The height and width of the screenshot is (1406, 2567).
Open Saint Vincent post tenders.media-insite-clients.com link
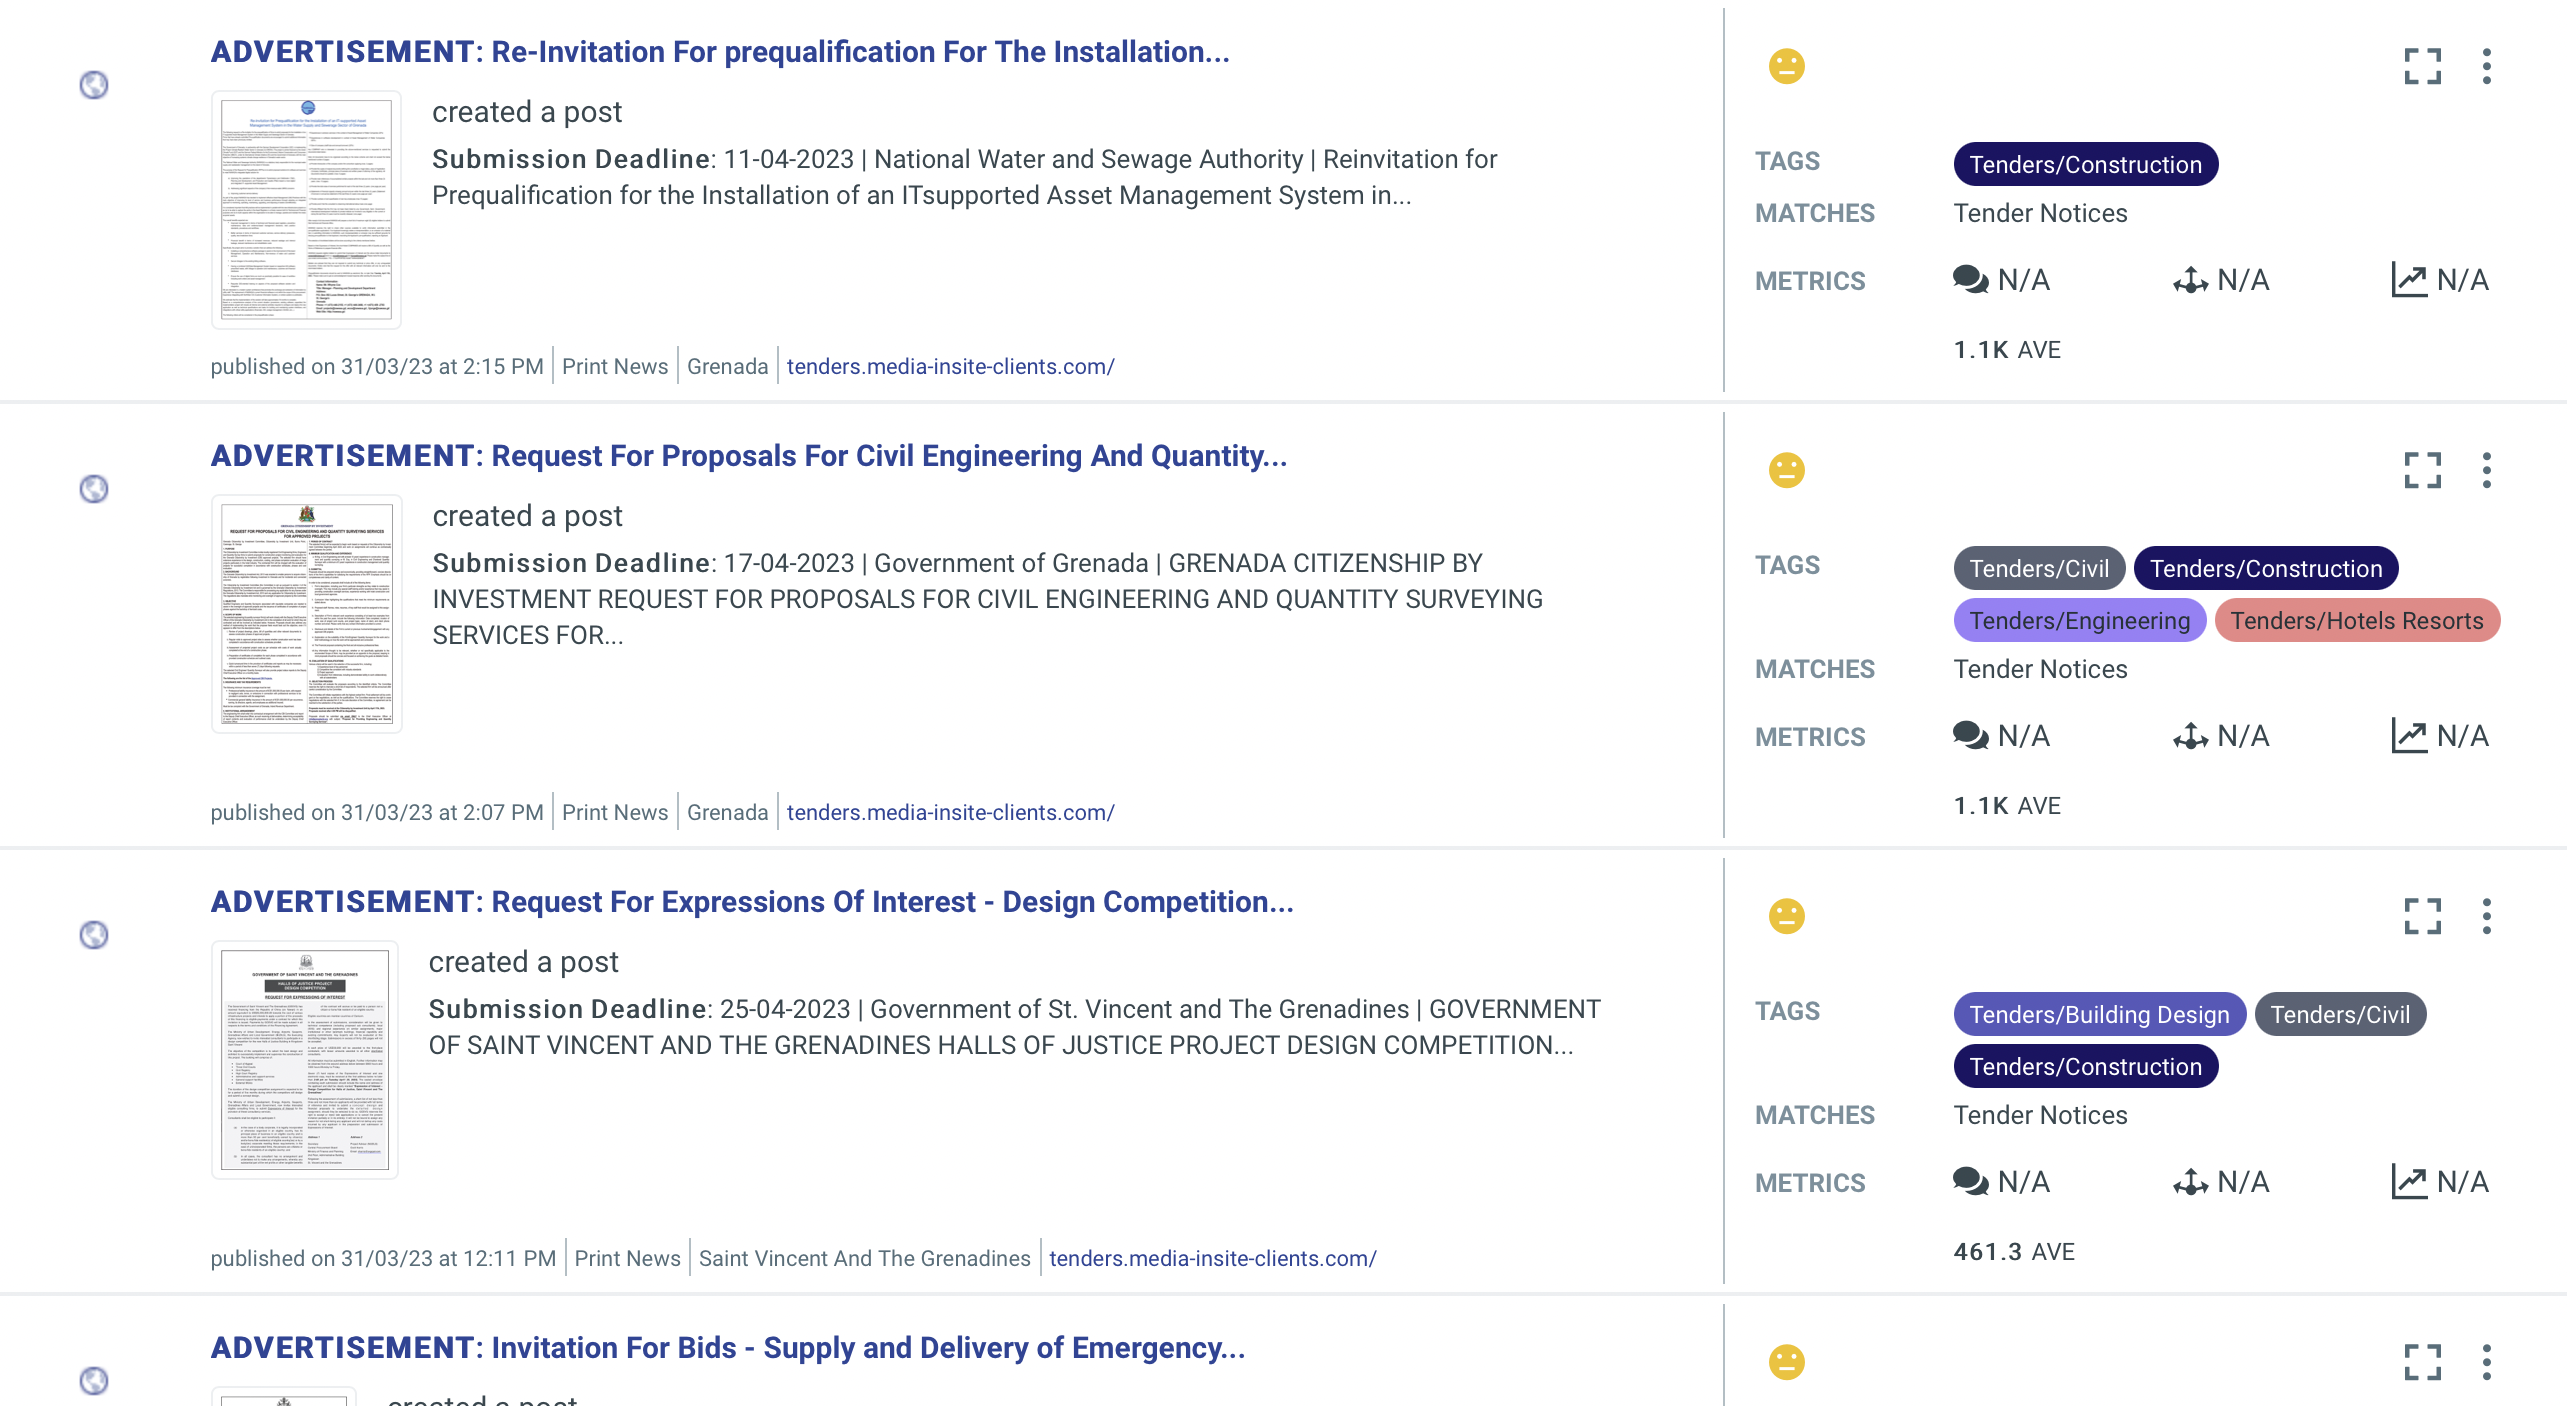click(x=1212, y=1259)
